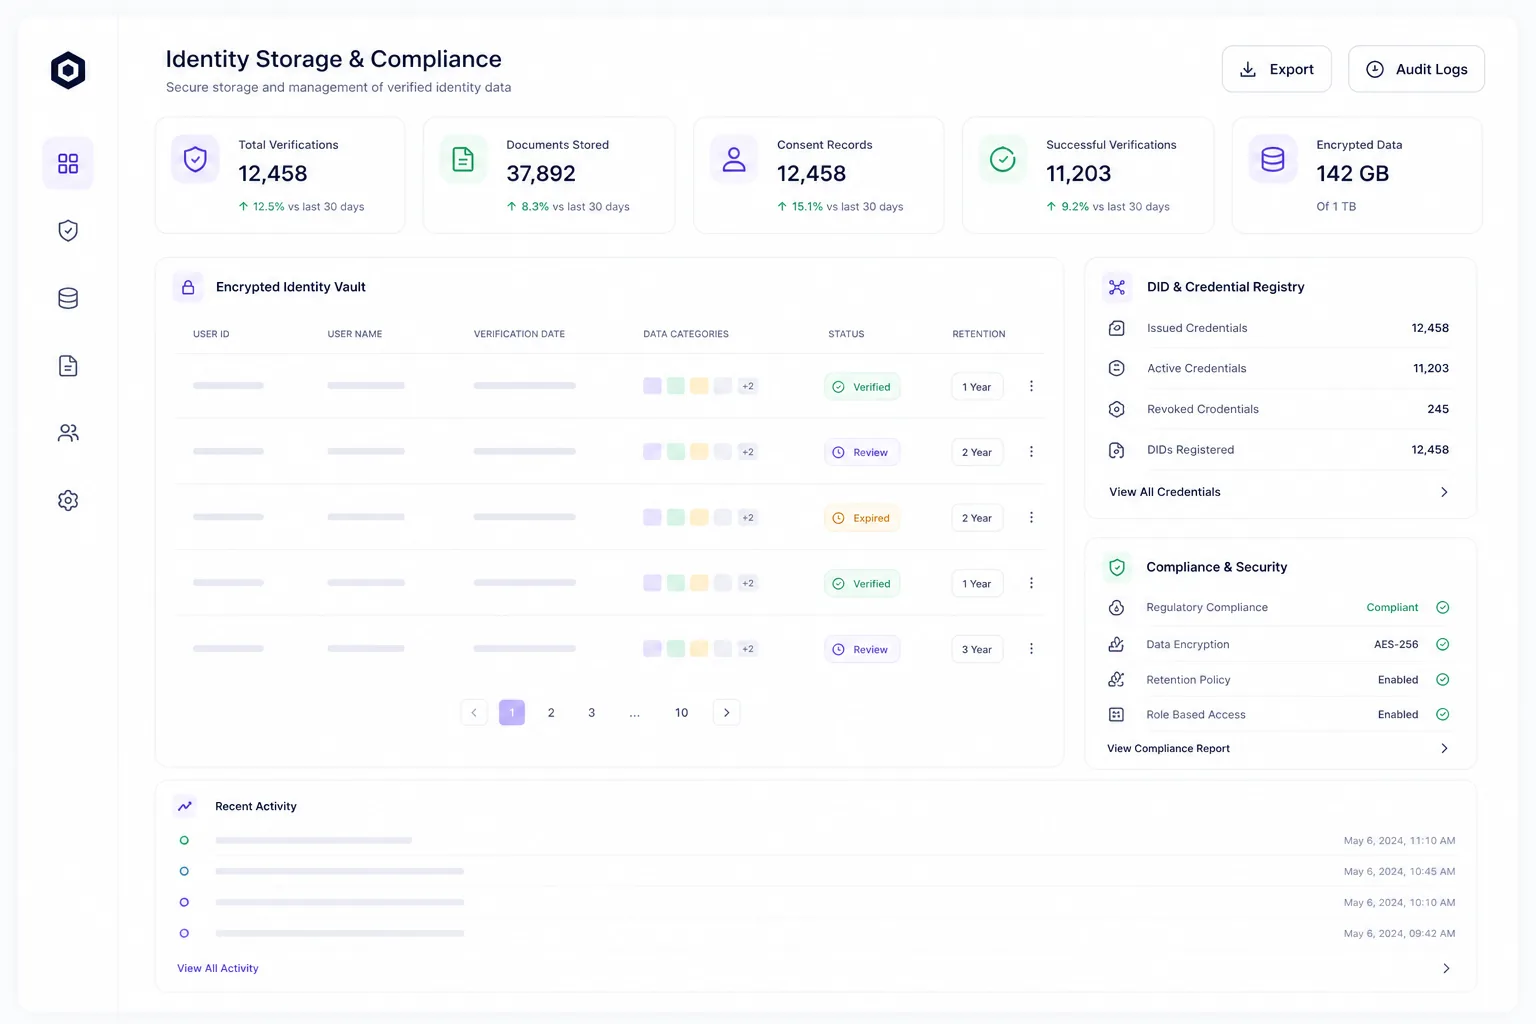Viewport: 1536px width, 1024px height.
Task: Open the shield verification icon in sidebar
Action: click(68, 231)
